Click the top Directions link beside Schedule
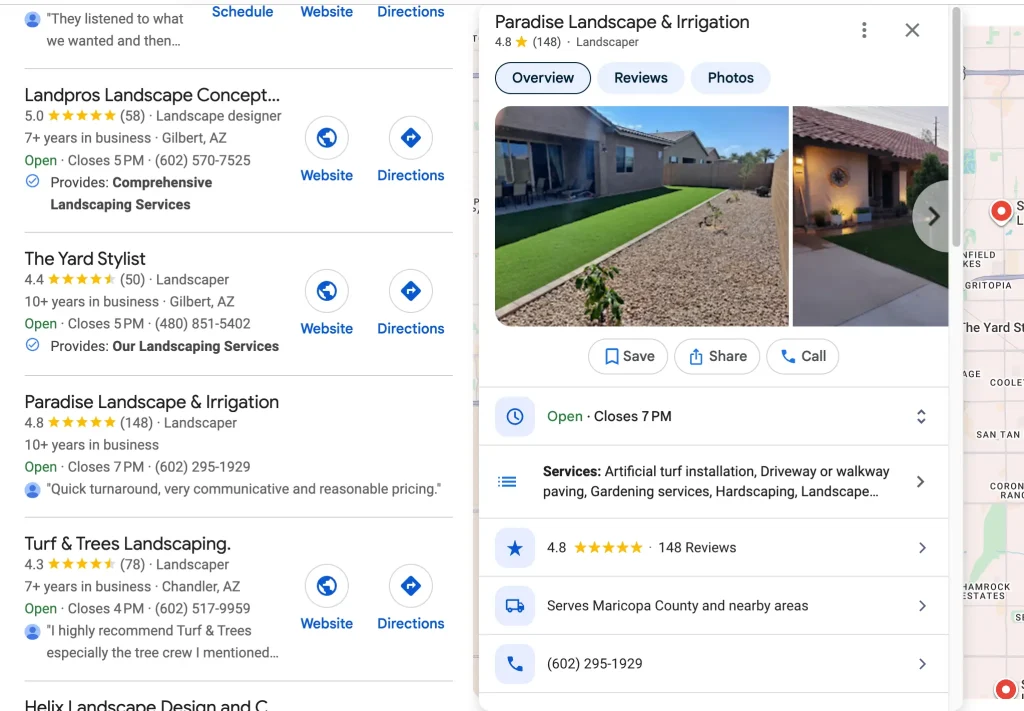 (x=410, y=12)
